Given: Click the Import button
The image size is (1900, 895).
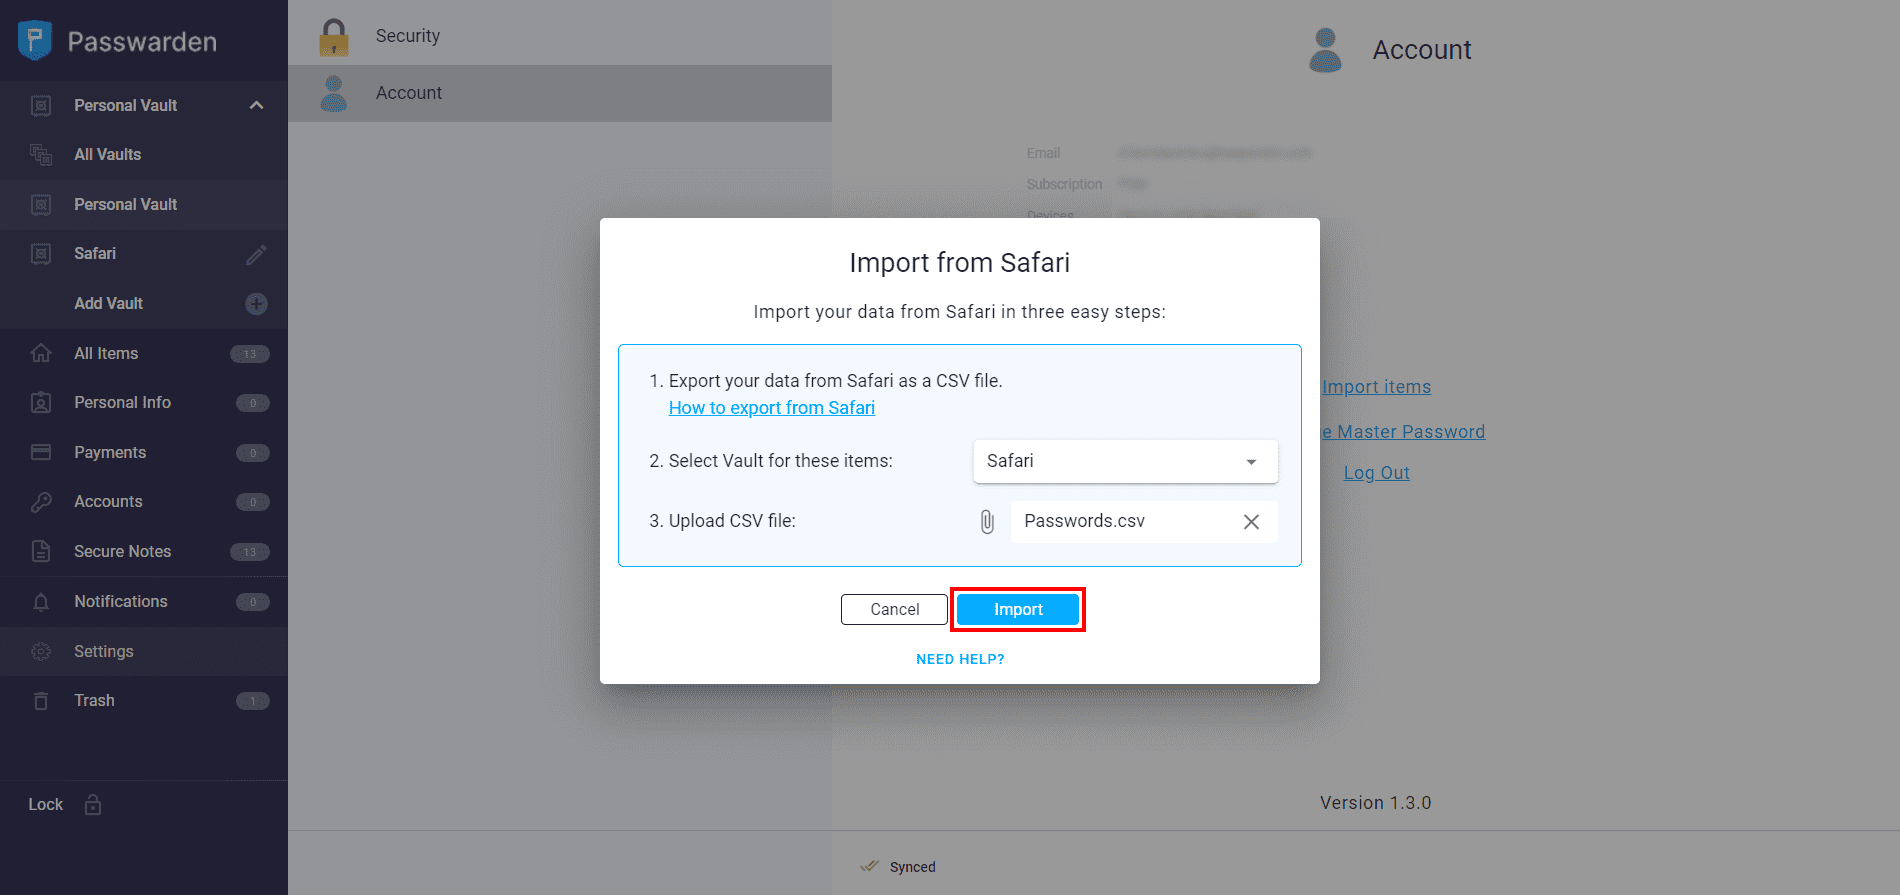Looking at the screenshot, I should (x=1017, y=609).
